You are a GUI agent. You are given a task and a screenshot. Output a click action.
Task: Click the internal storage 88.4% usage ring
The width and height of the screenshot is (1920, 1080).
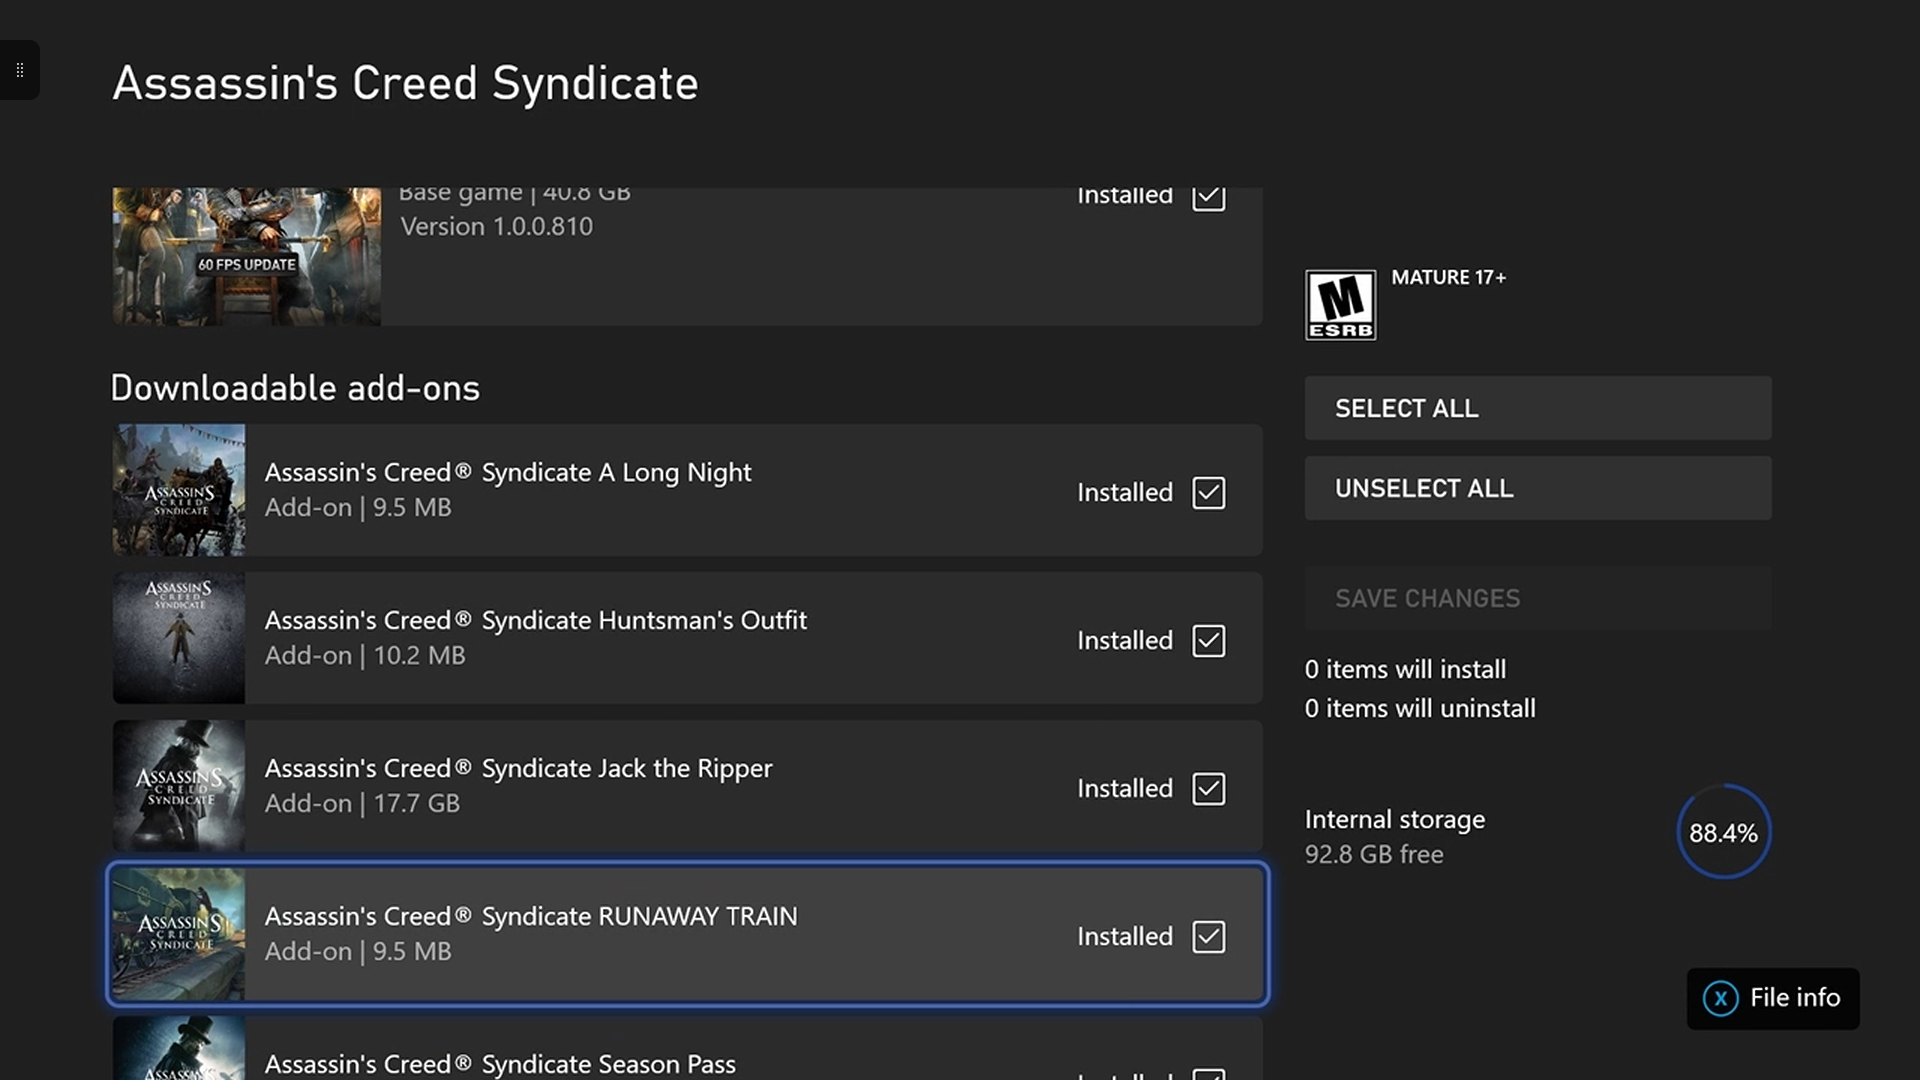tap(1723, 832)
